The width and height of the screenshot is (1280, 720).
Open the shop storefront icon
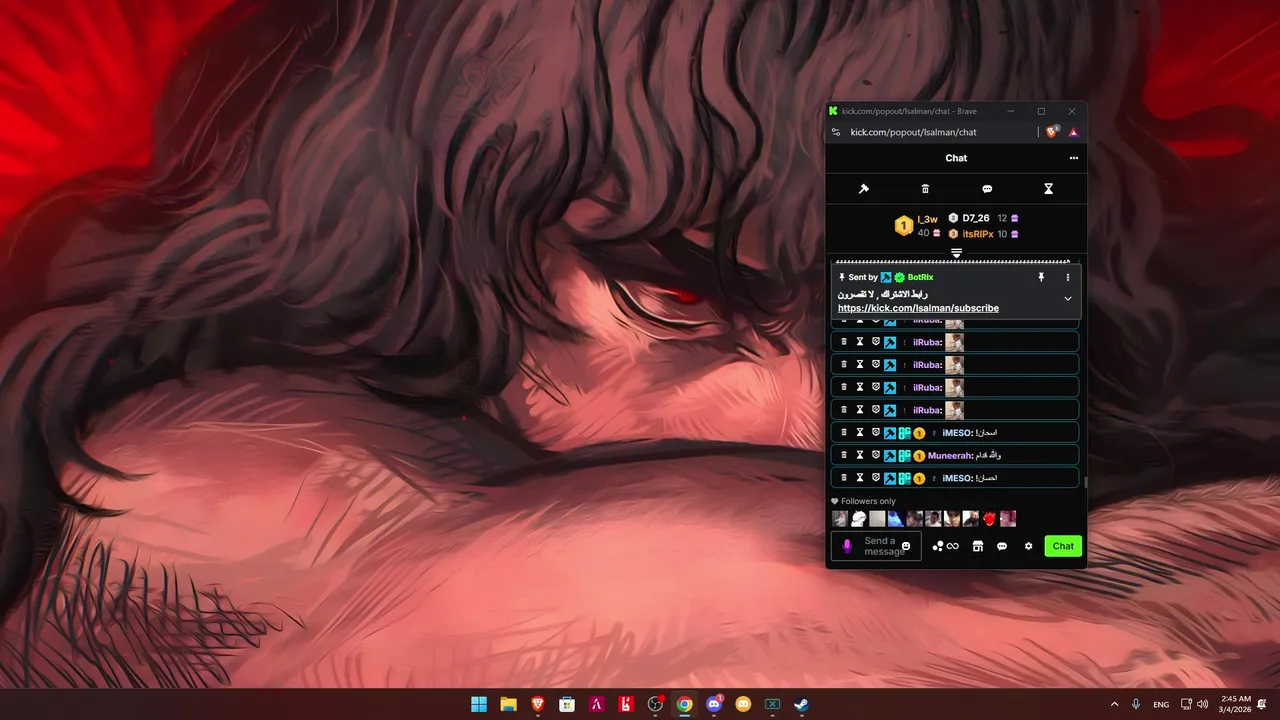coord(978,546)
